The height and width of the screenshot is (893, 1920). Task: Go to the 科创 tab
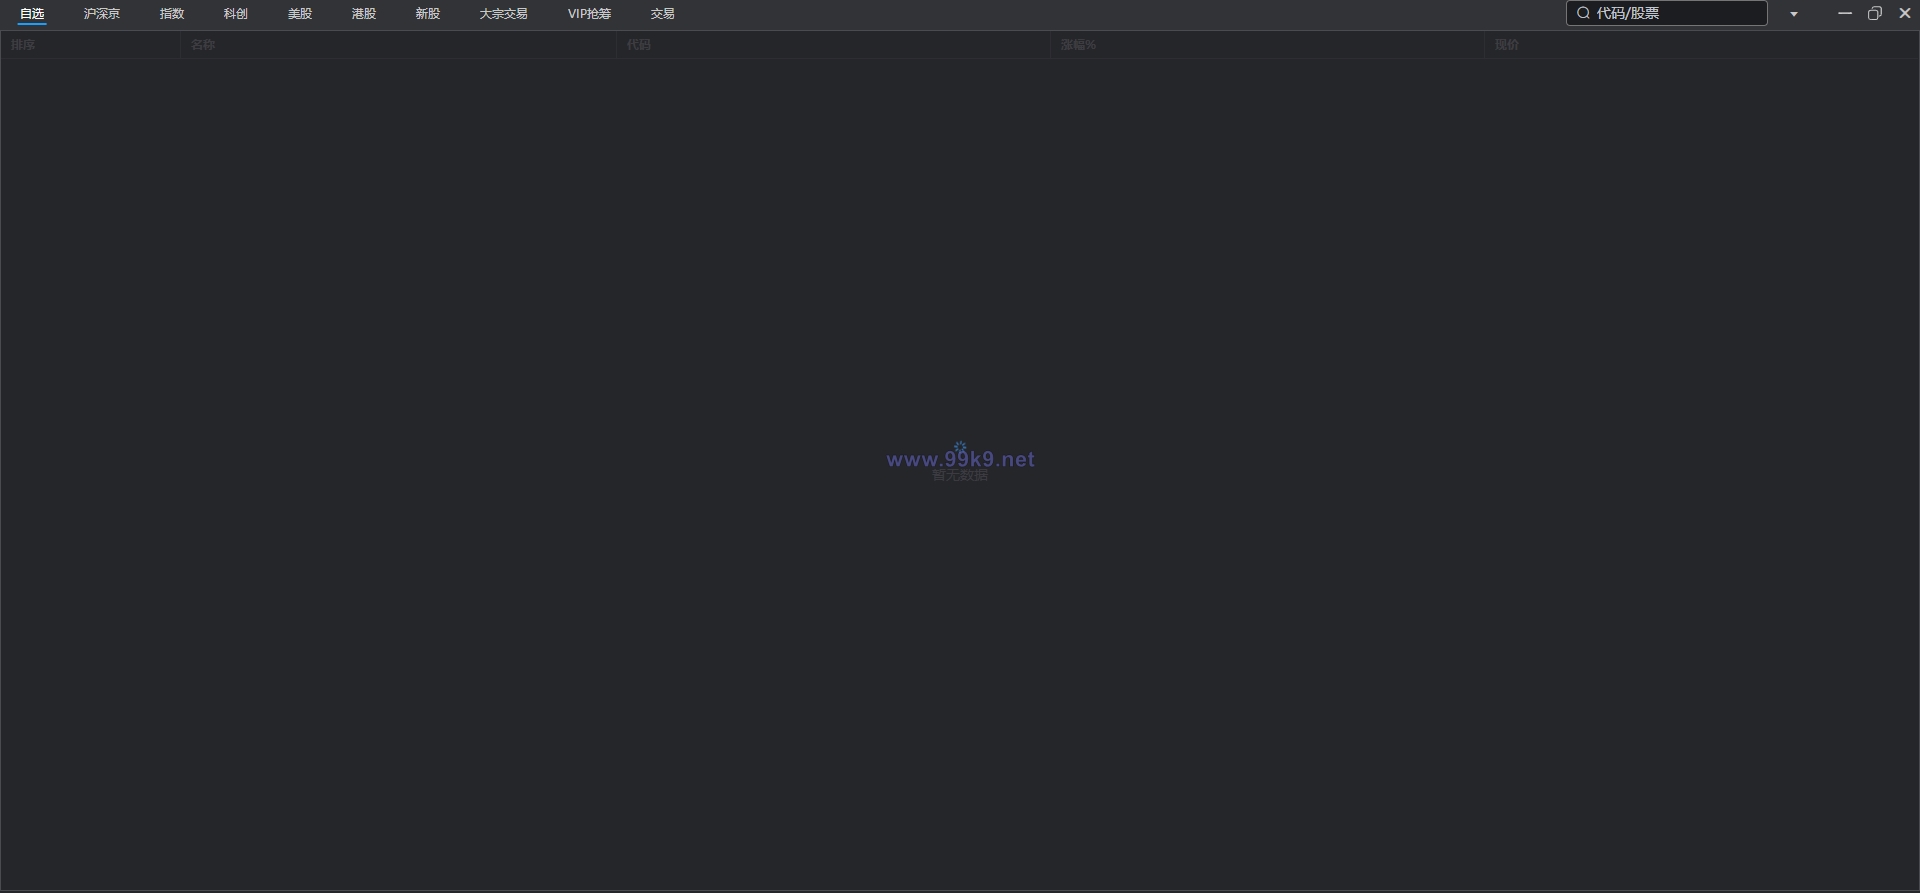pos(236,14)
